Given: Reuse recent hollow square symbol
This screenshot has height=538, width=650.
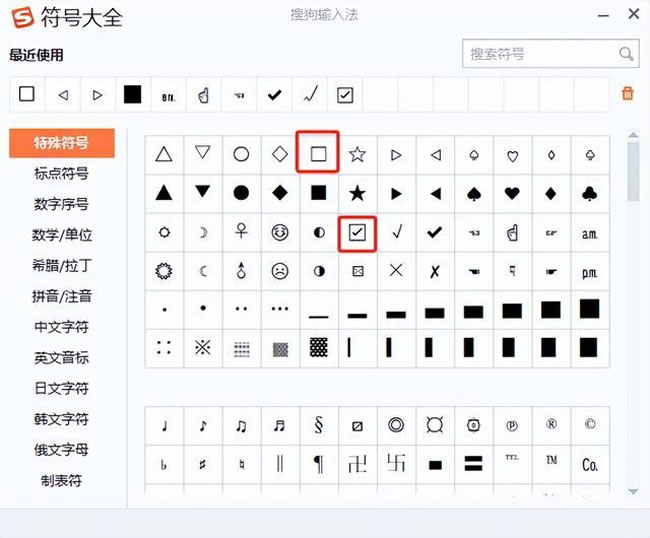Looking at the screenshot, I should click(x=27, y=94).
